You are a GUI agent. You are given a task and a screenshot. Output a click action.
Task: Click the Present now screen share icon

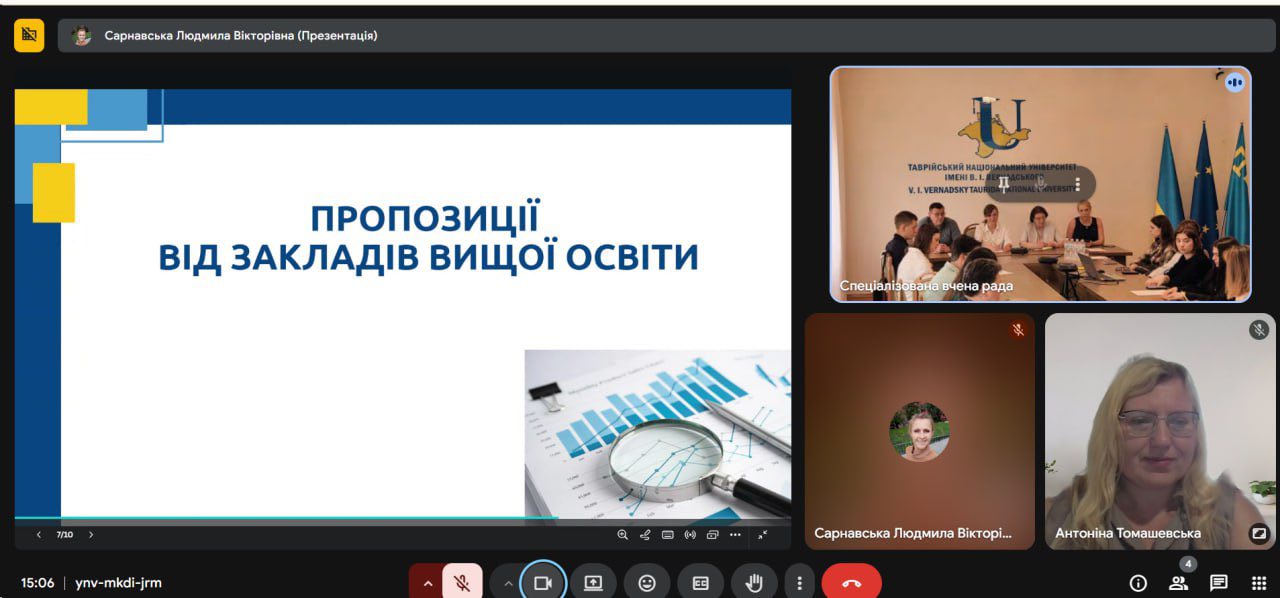tap(593, 583)
